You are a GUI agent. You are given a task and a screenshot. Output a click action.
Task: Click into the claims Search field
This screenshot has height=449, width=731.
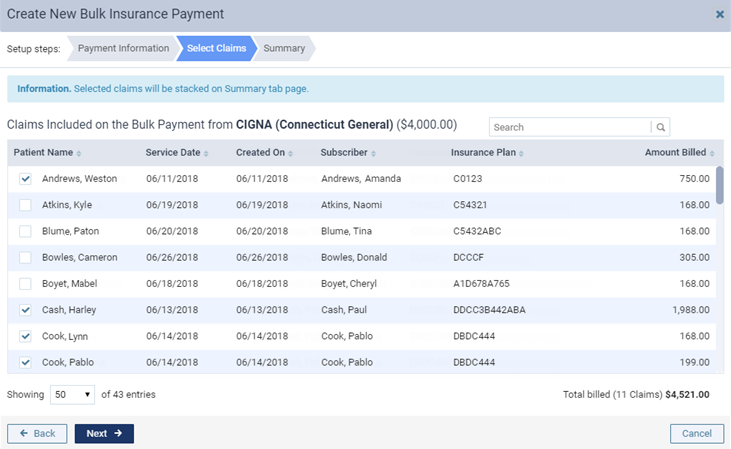coord(570,127)
